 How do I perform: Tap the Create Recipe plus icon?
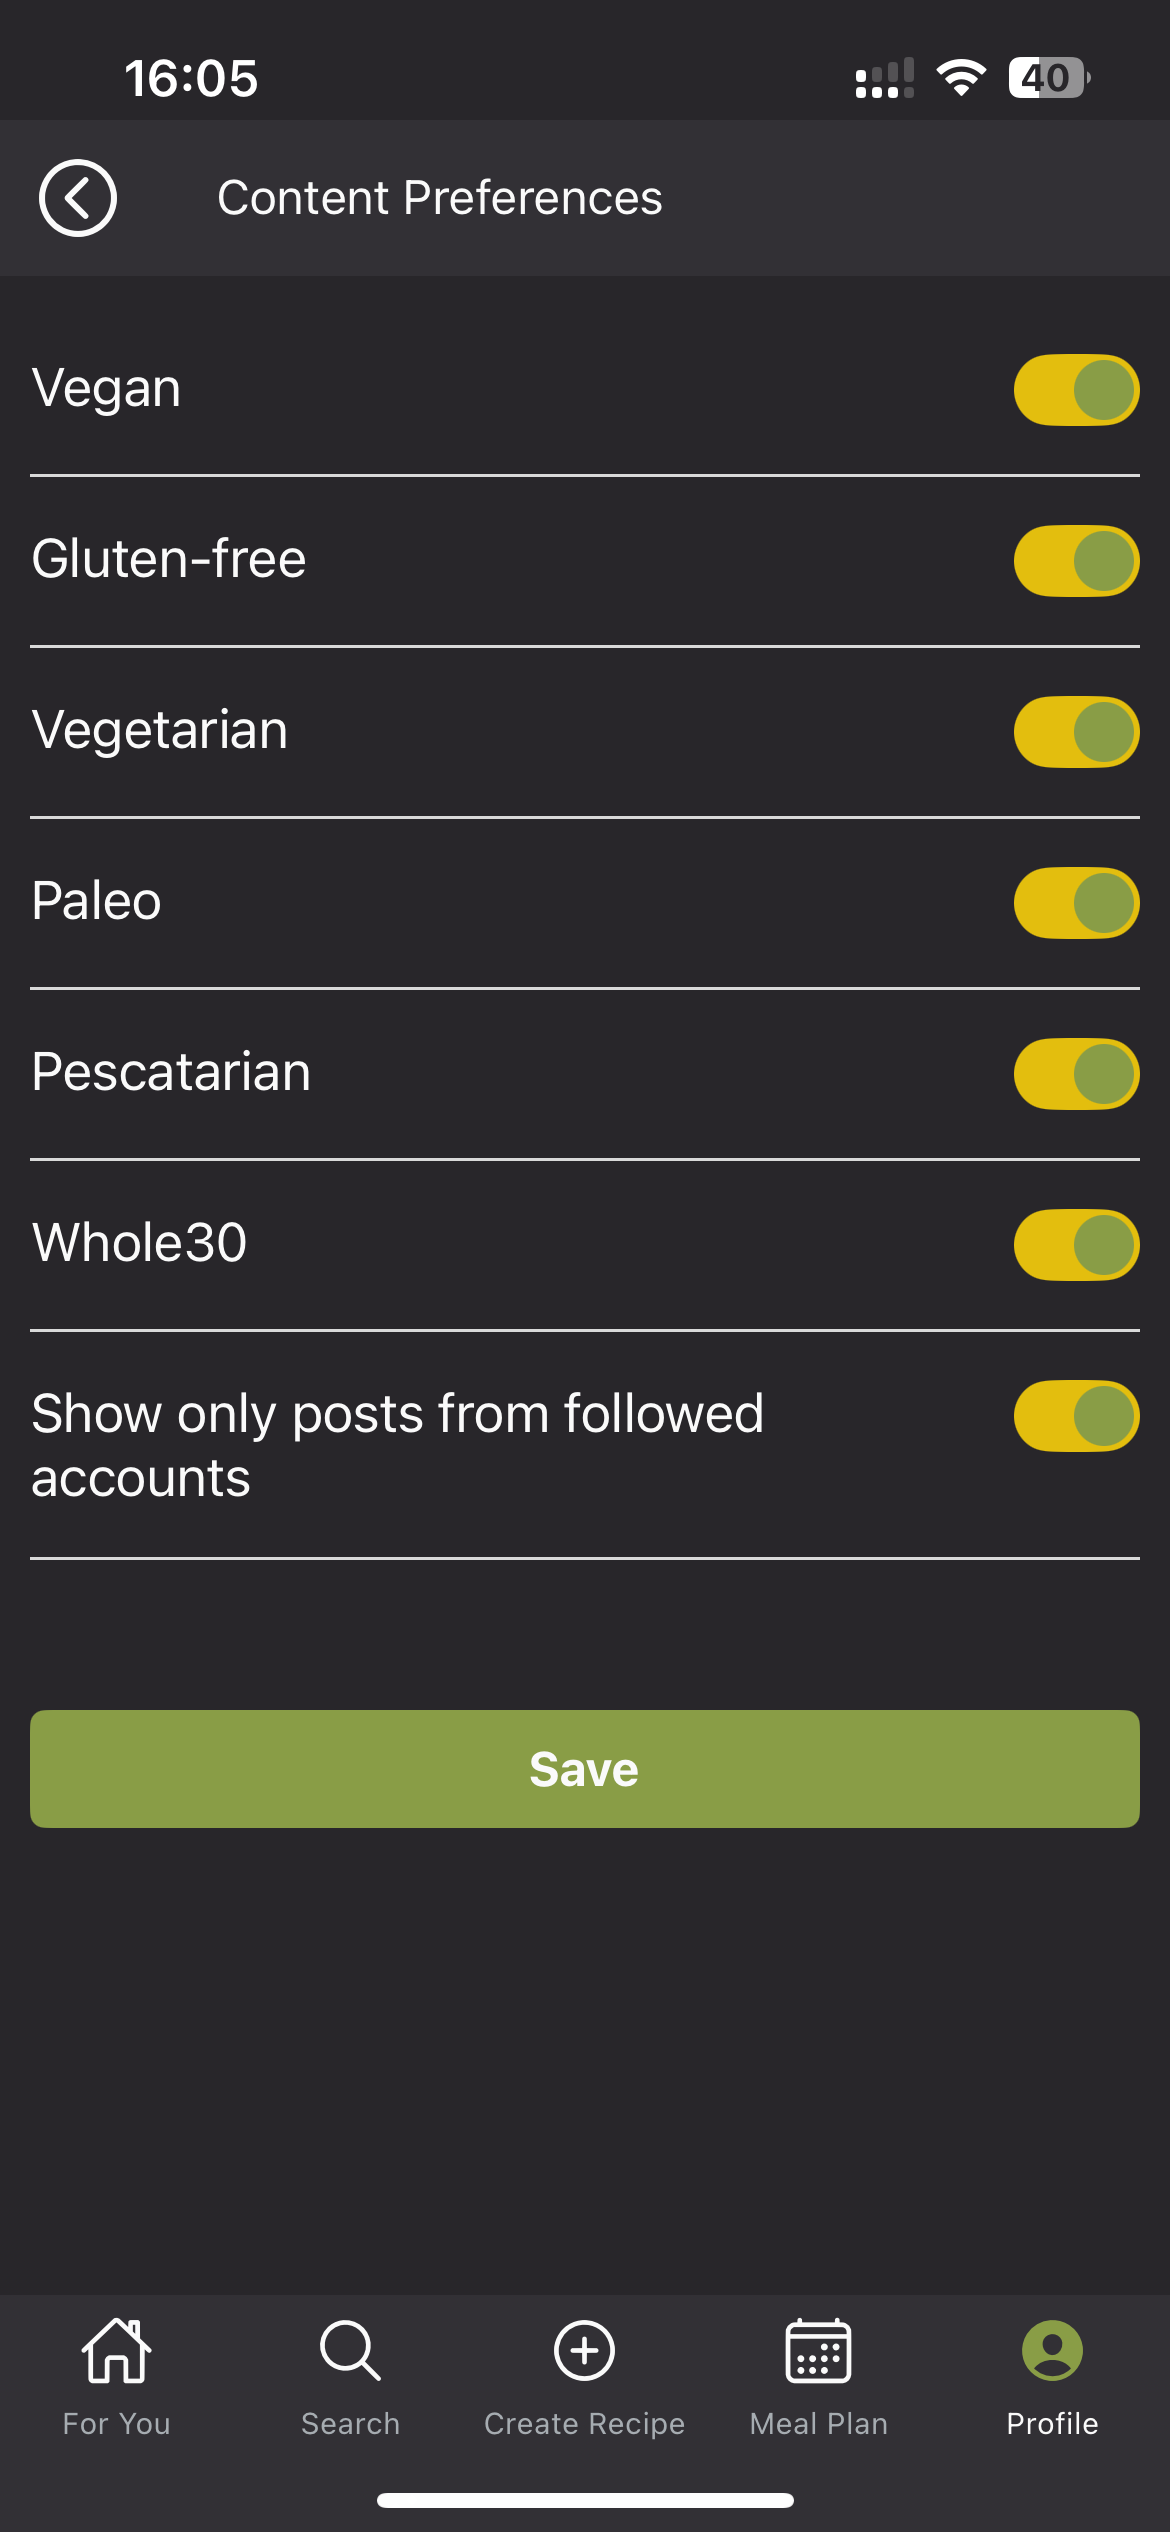584,2350
